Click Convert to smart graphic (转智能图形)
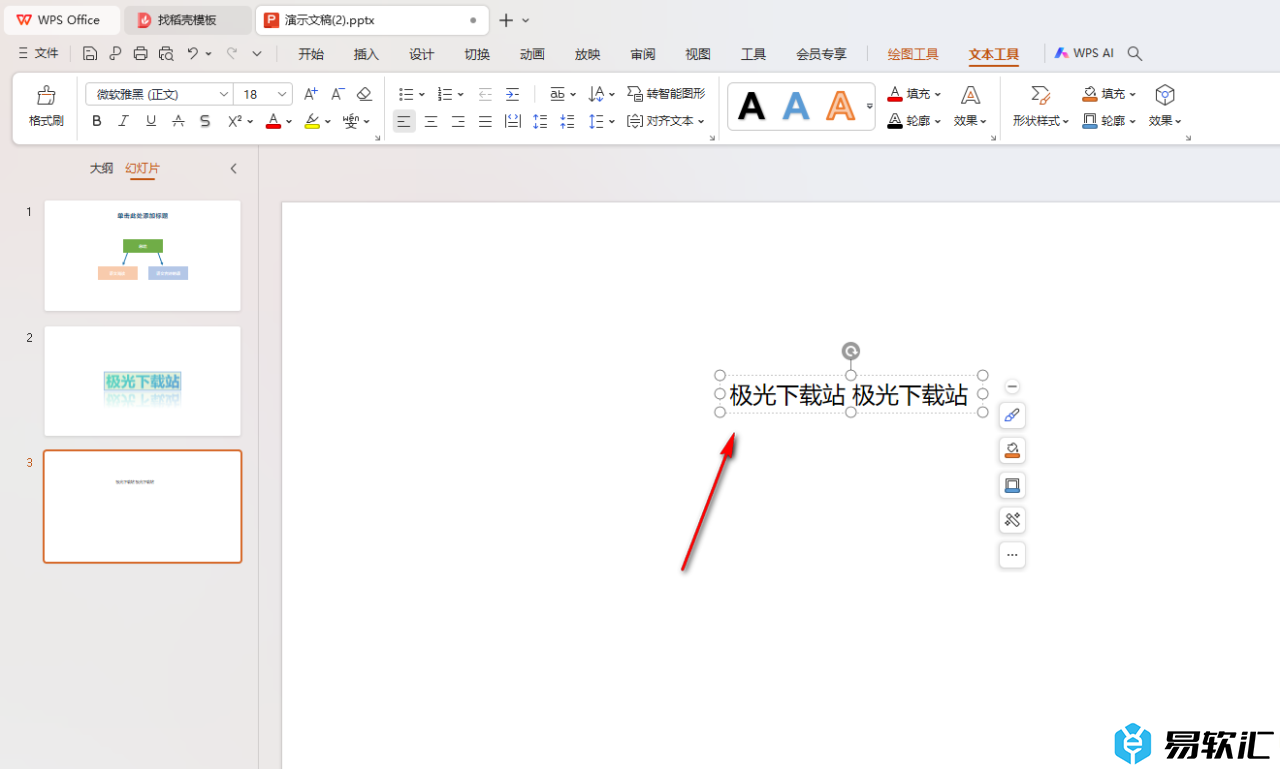The image size is (1280, 769). tap(666, 94)
